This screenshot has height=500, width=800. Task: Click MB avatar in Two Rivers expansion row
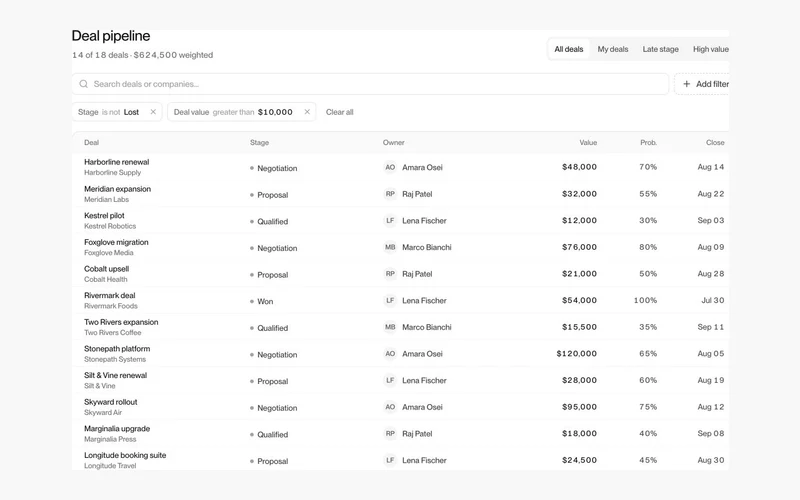click(x=390, y=327)
